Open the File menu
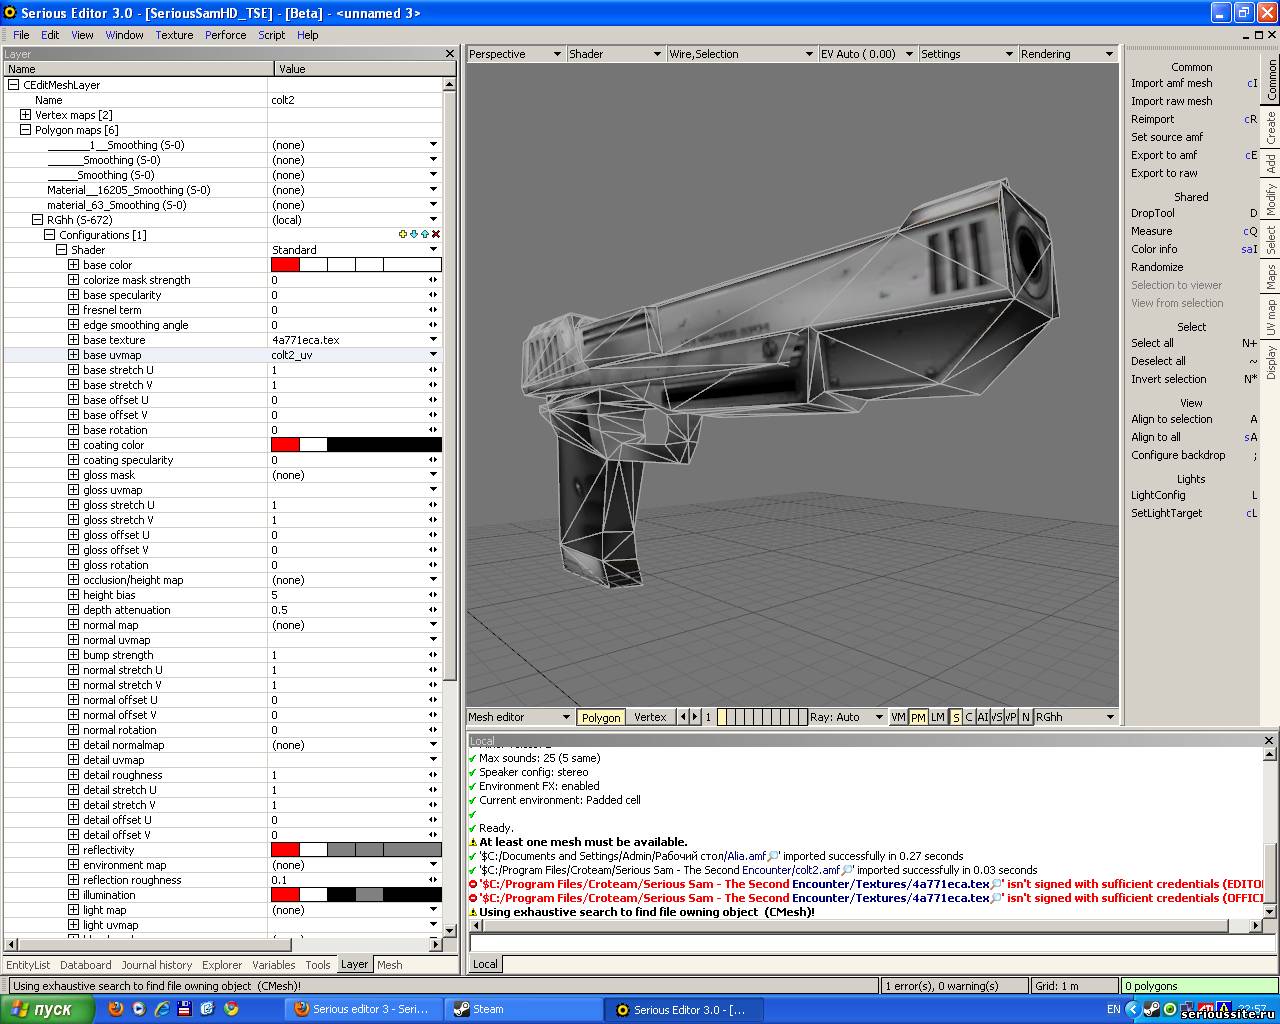 21,35
